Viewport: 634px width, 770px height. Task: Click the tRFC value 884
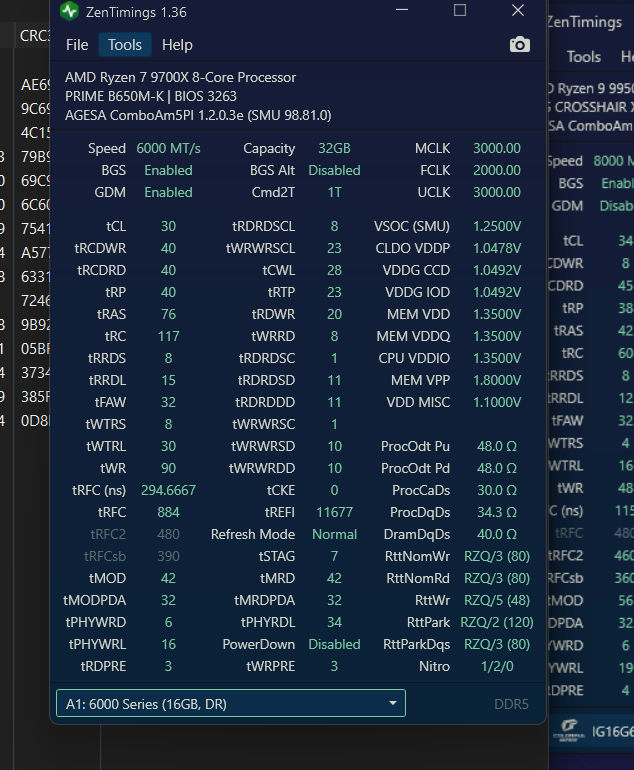coord(168,512)
